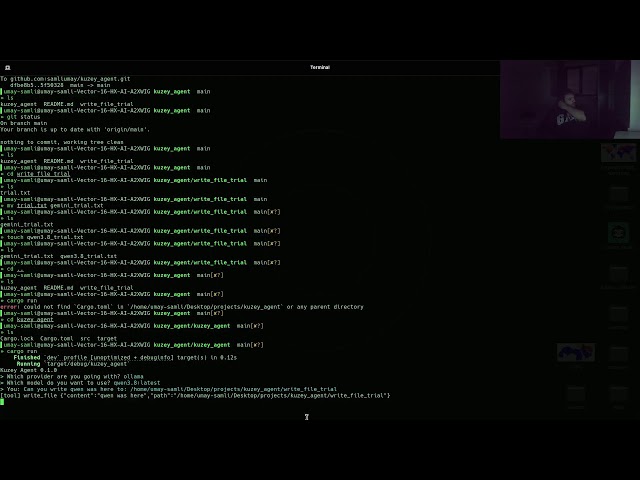Open the green desktop icon behind the terminal
This screenshot has height=480, width=640.
click(x=618, y=233)
